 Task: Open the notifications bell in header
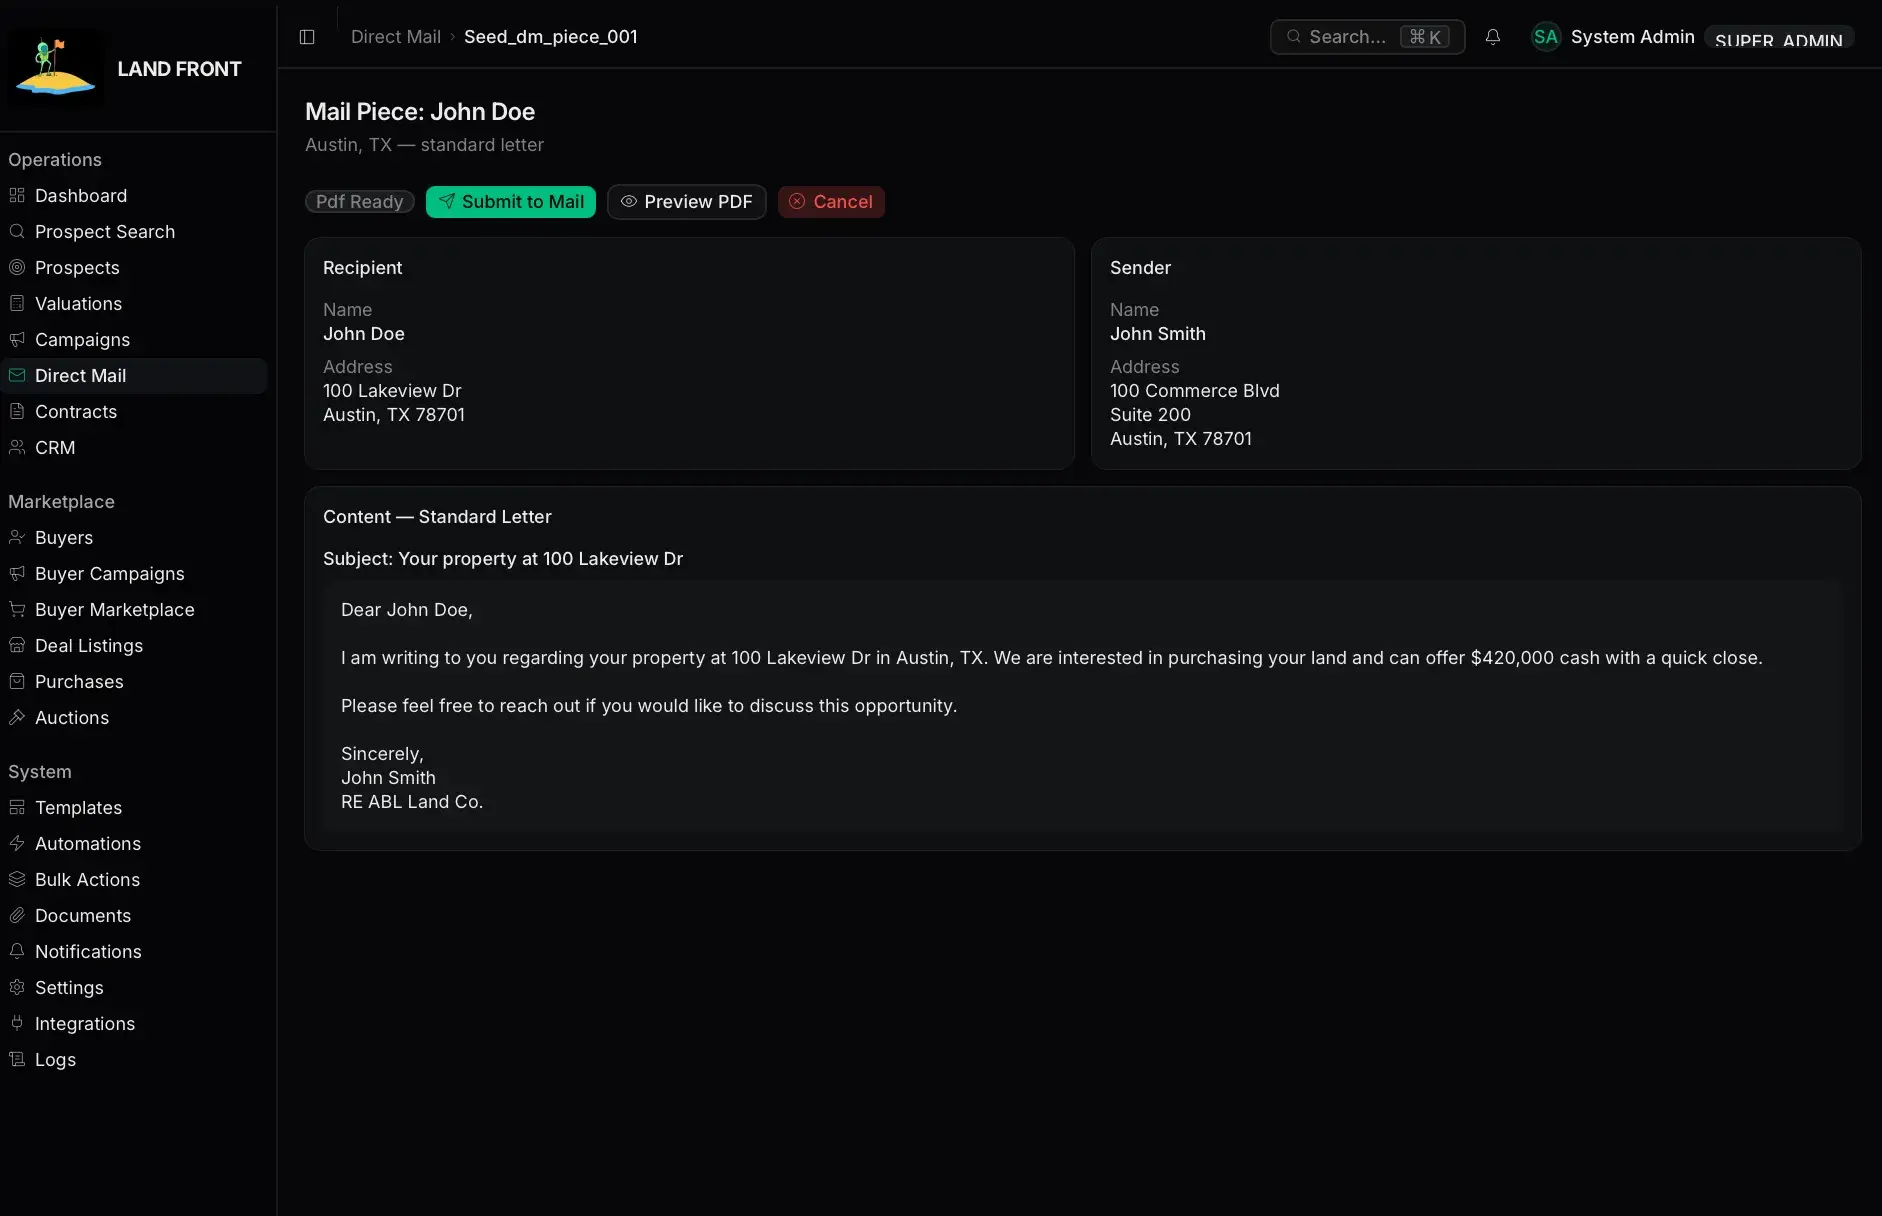click(1492, 37)
